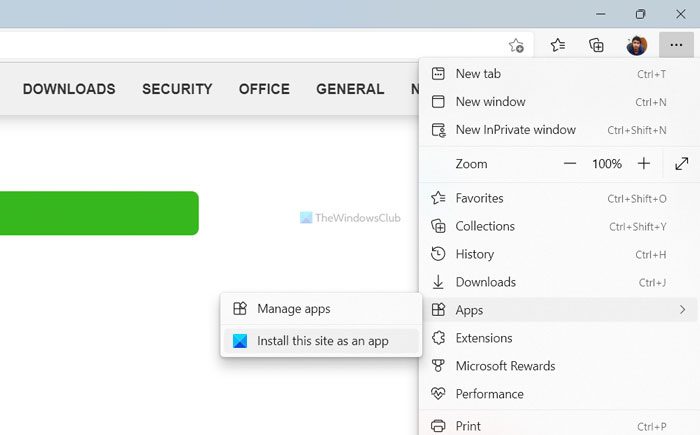Image resolution: width=700 pixels, height=435 pixels.
Task: Click the green banner button
Action: pos(98,213)
